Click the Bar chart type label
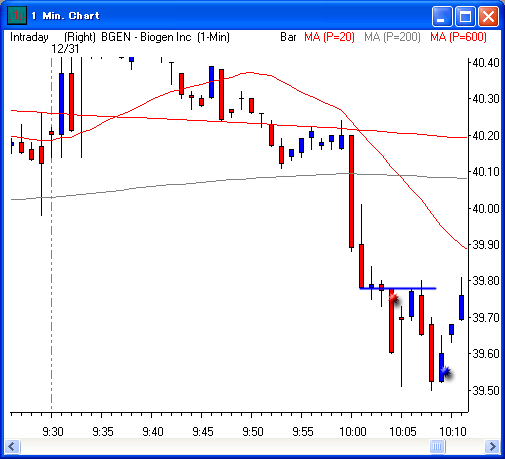The width and height of the screenshot is (505, 459). click(288, 37)
